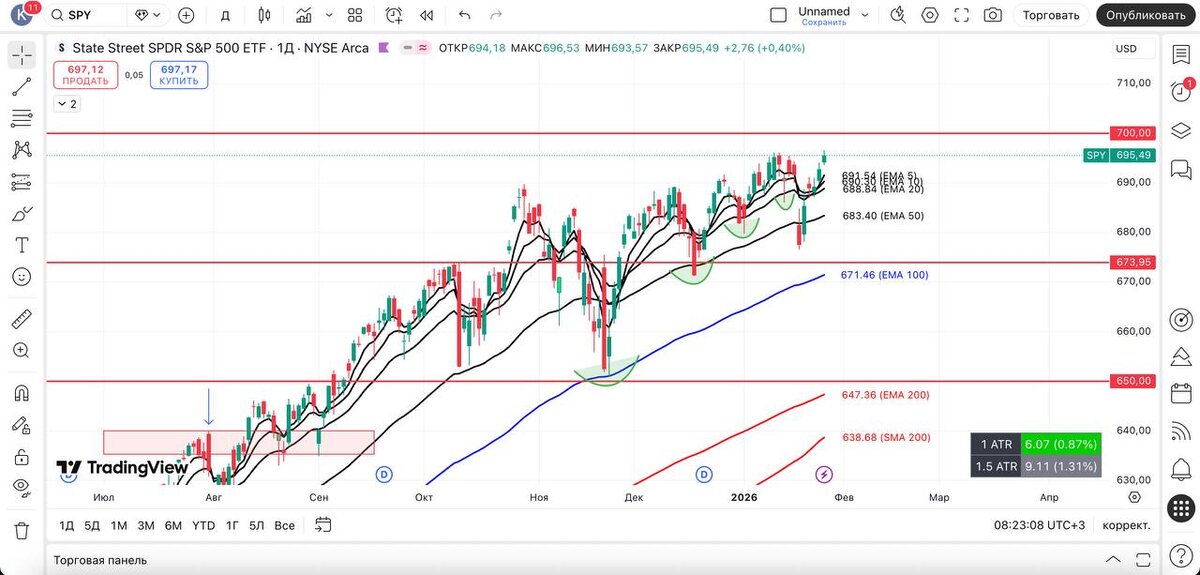Click the Торговать button
Image resolution: width=1200 pixels, height=575 pixels.
(1051, 15)
